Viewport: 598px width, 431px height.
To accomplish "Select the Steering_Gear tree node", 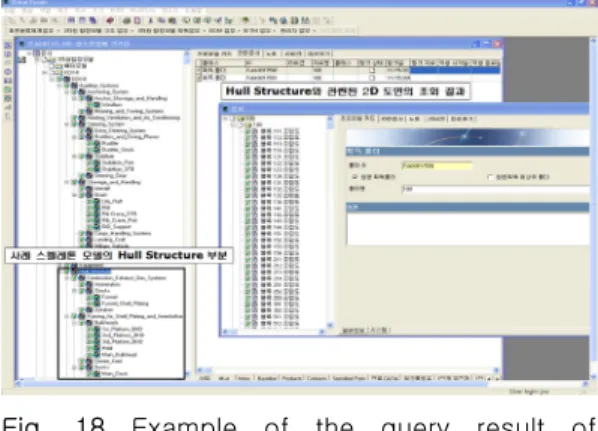I will [111, 175].
